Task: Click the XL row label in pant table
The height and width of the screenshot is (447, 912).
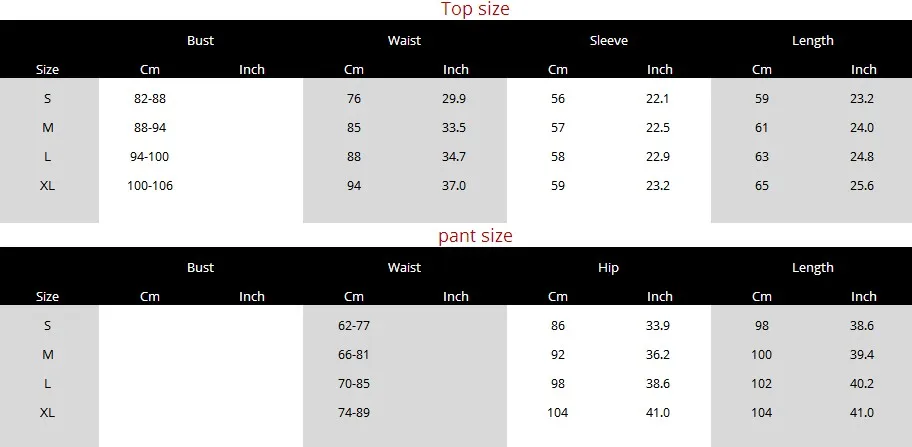Action: click(48, 413)
